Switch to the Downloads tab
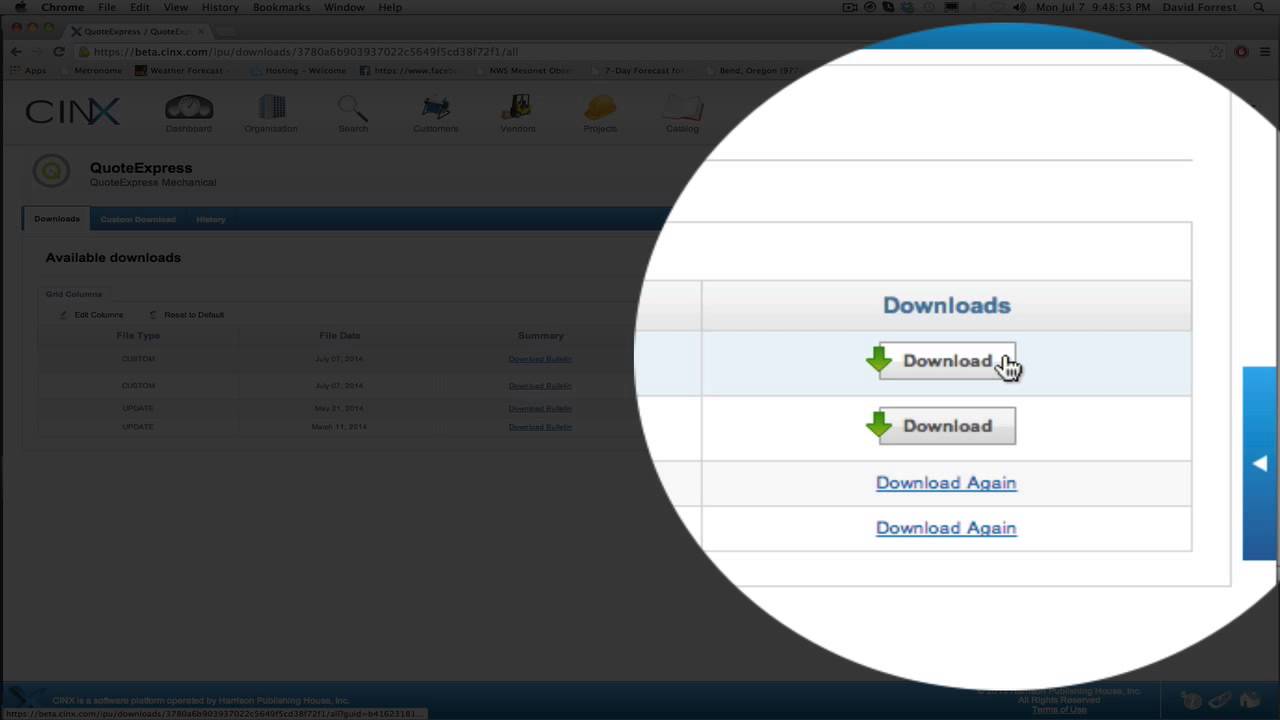Viewport: 1280px width, 720px height. point(57,219)
